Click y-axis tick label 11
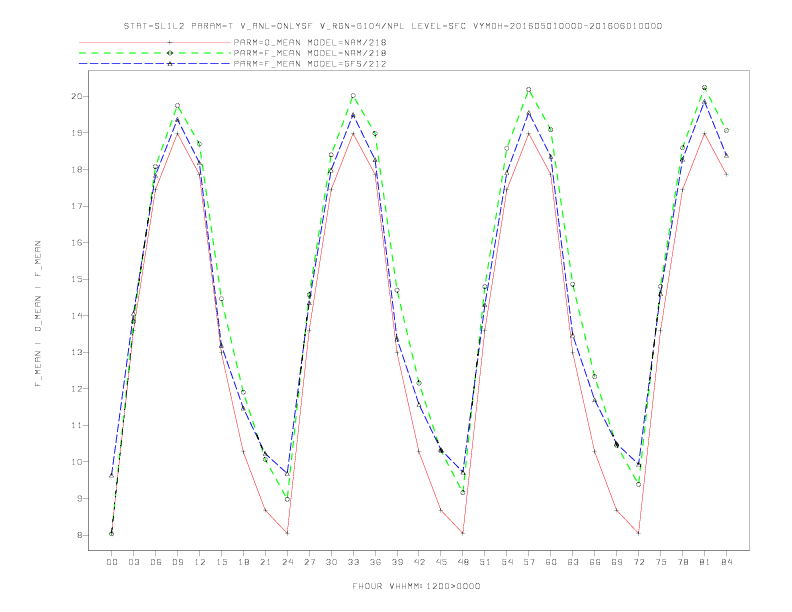 pos(77,425)
